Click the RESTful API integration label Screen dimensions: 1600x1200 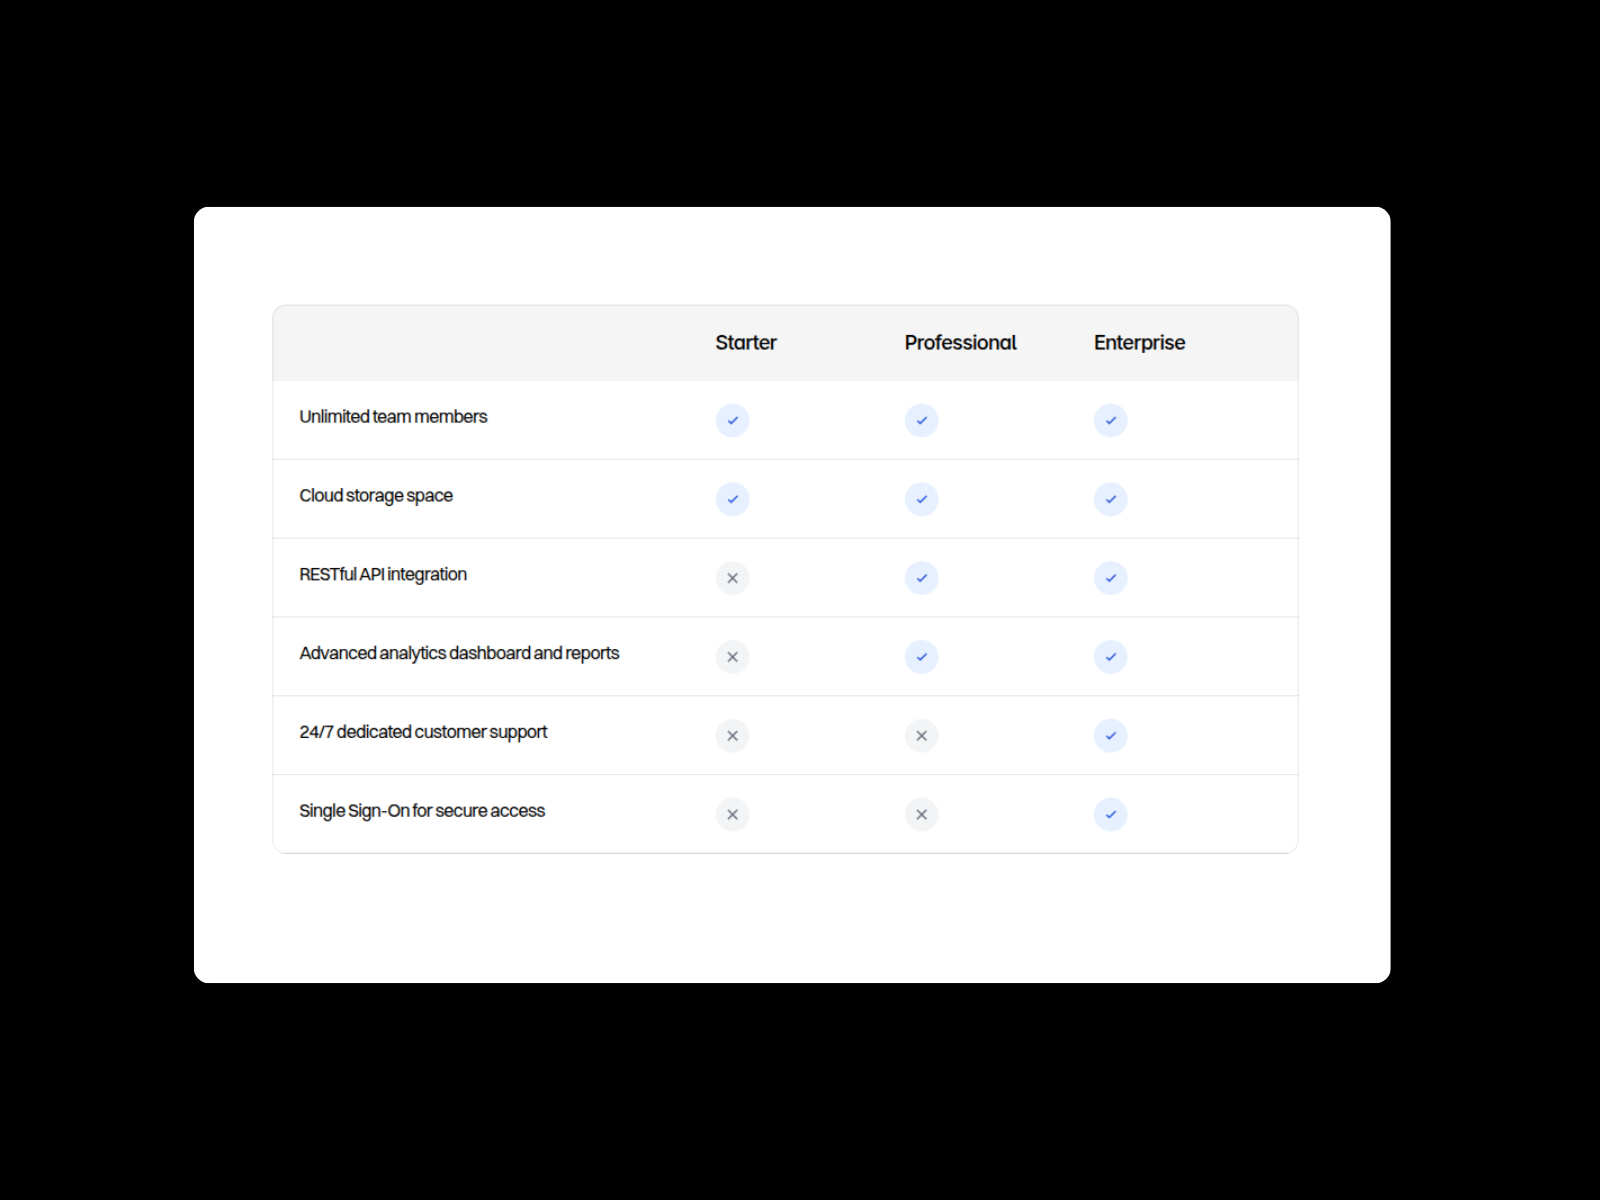(x=383, y=575)
